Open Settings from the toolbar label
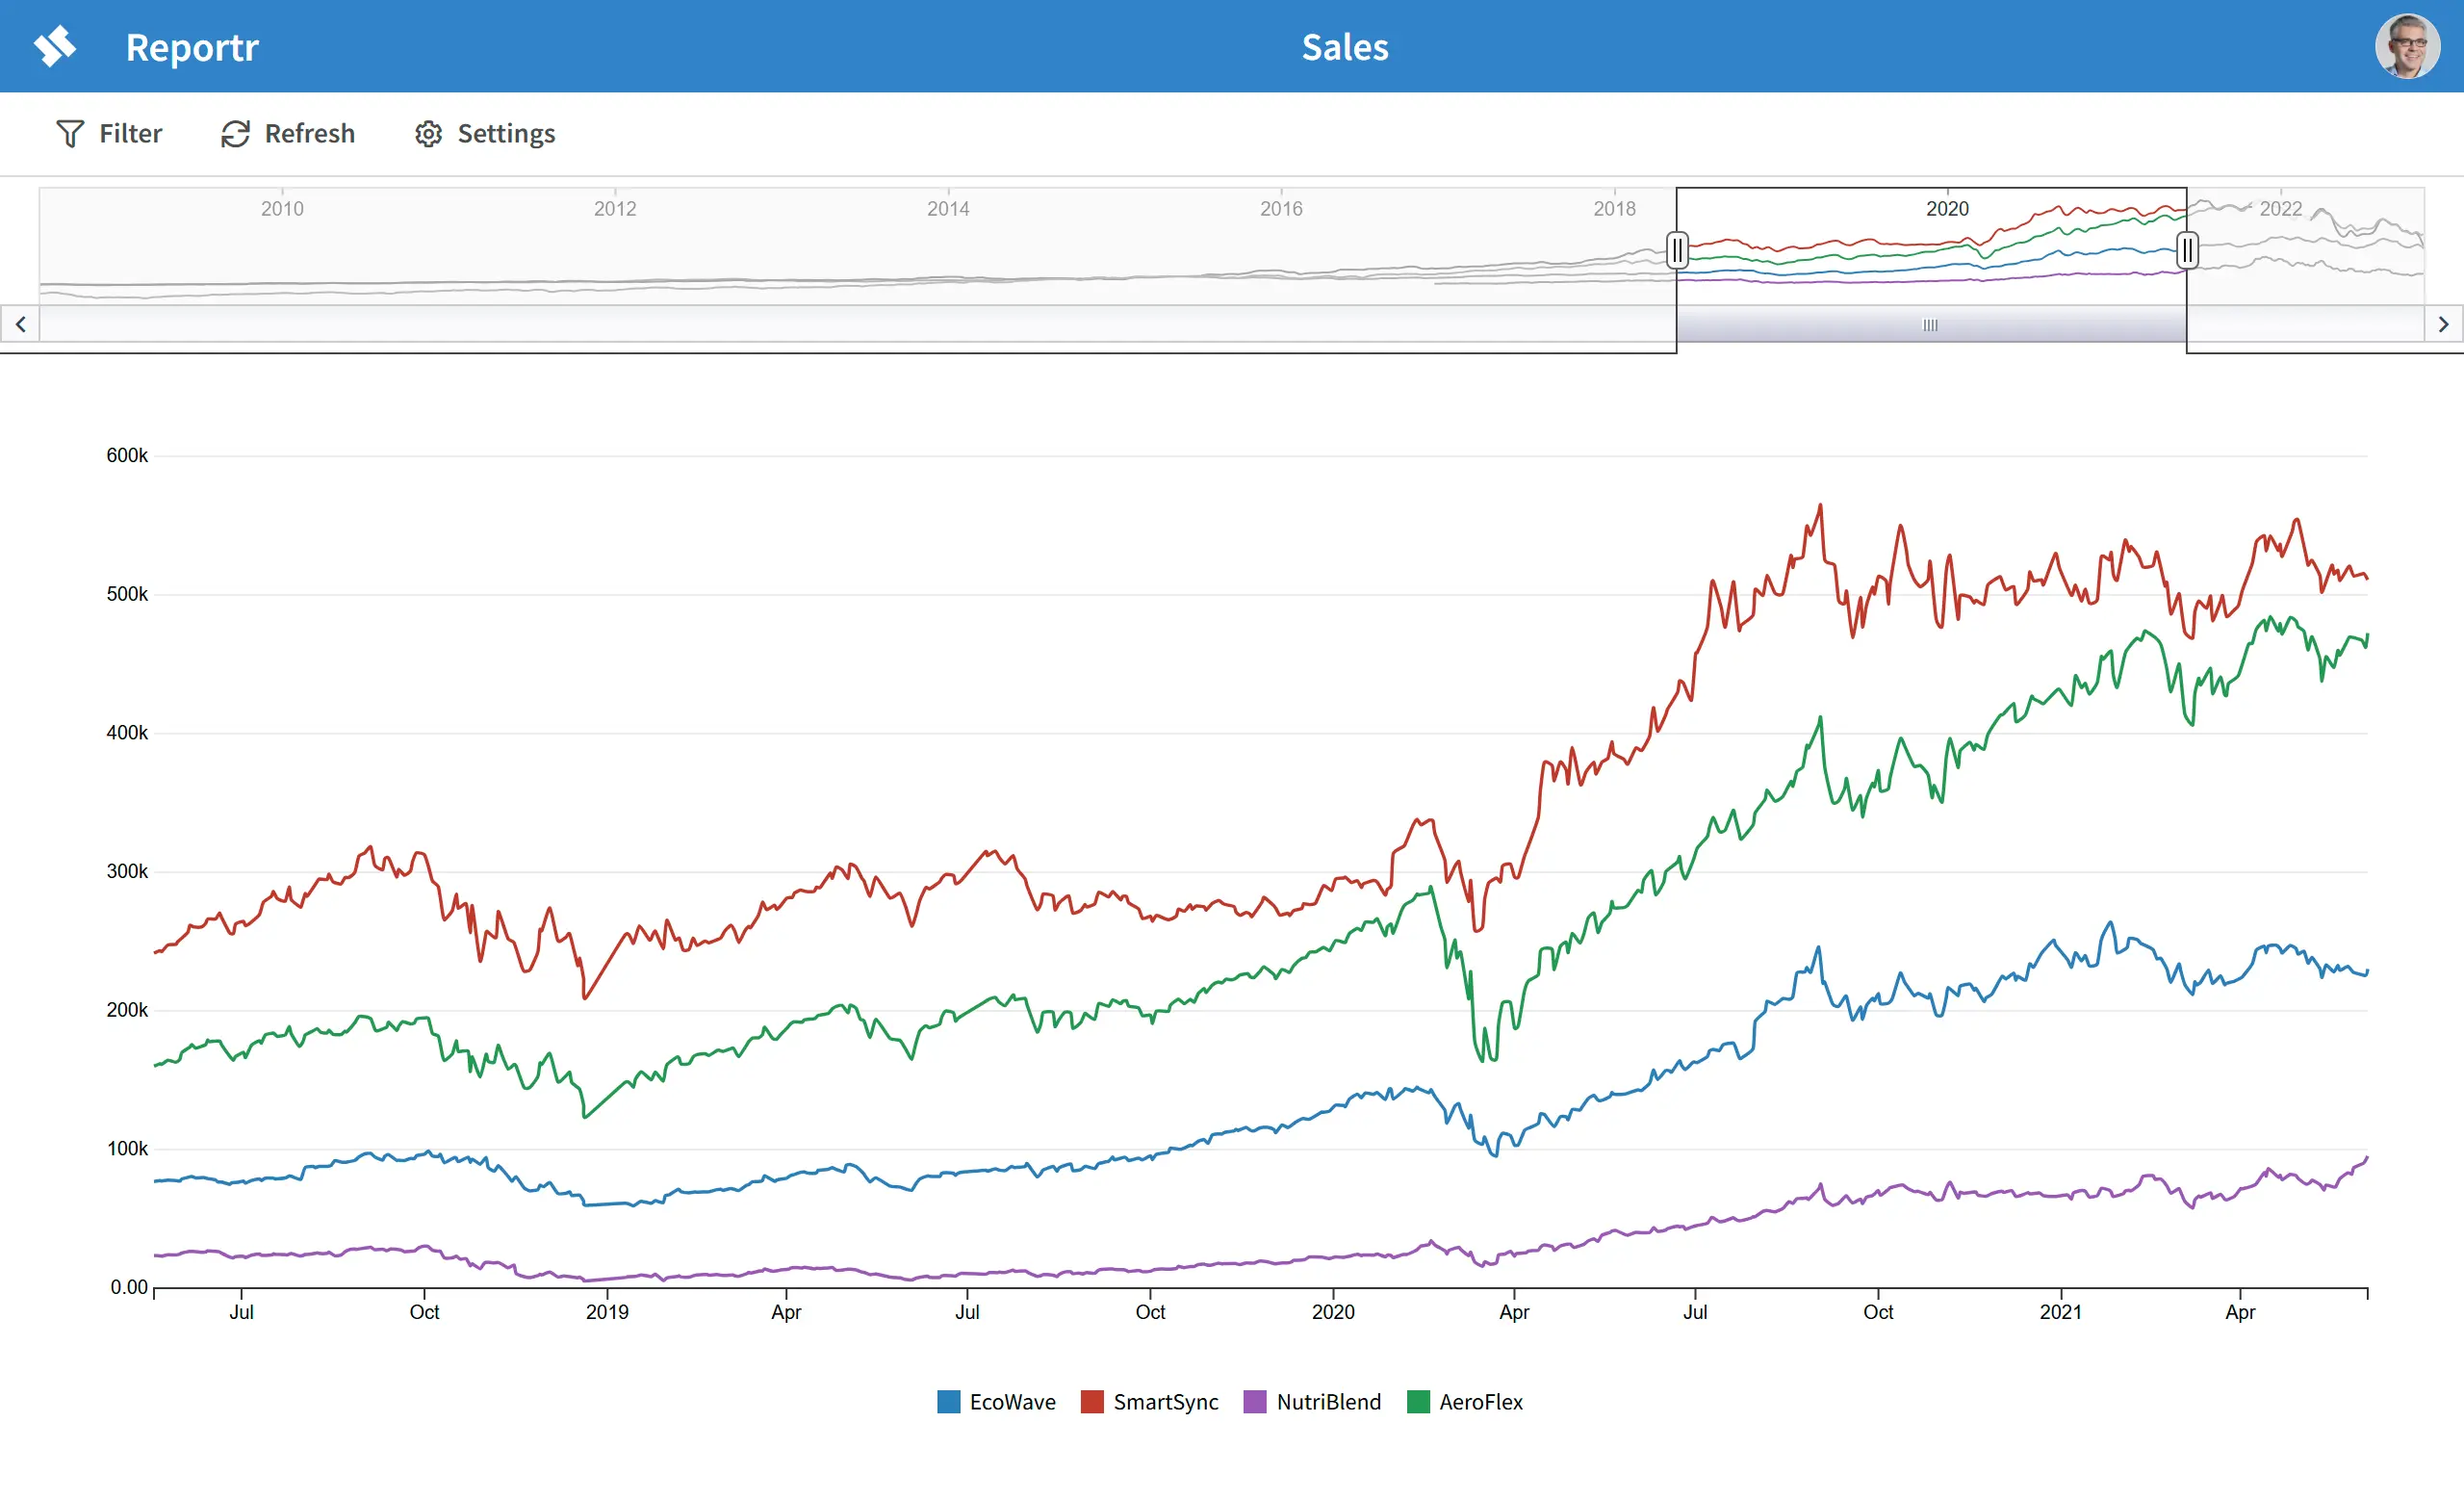 (x=506, y=134)
